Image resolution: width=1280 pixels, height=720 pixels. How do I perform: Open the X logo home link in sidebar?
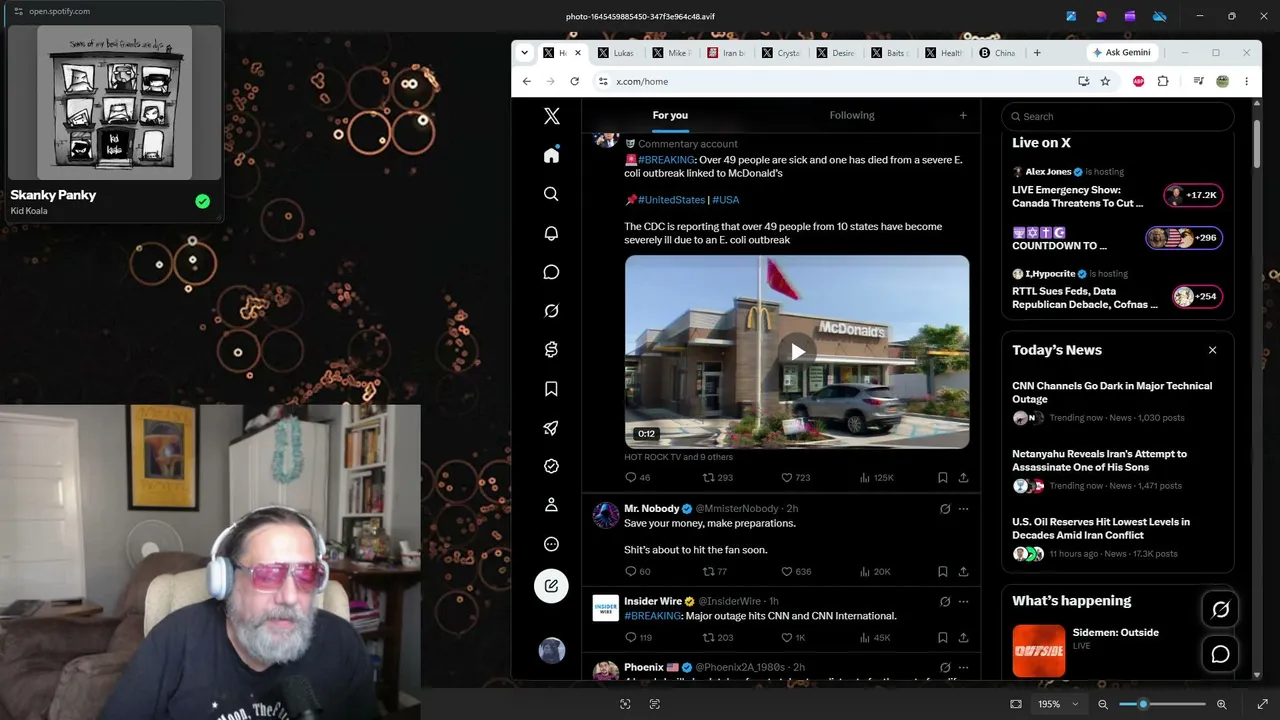pyautogui.click(x=551, y=116)
